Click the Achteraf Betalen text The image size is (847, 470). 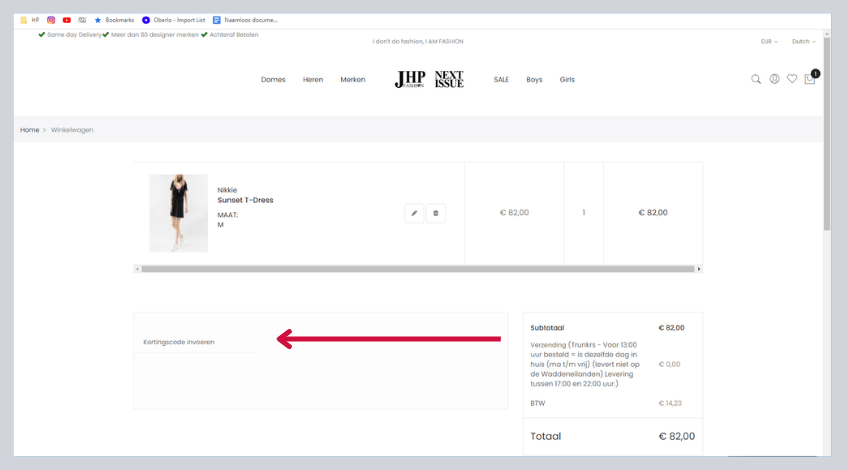coord(234,35)
